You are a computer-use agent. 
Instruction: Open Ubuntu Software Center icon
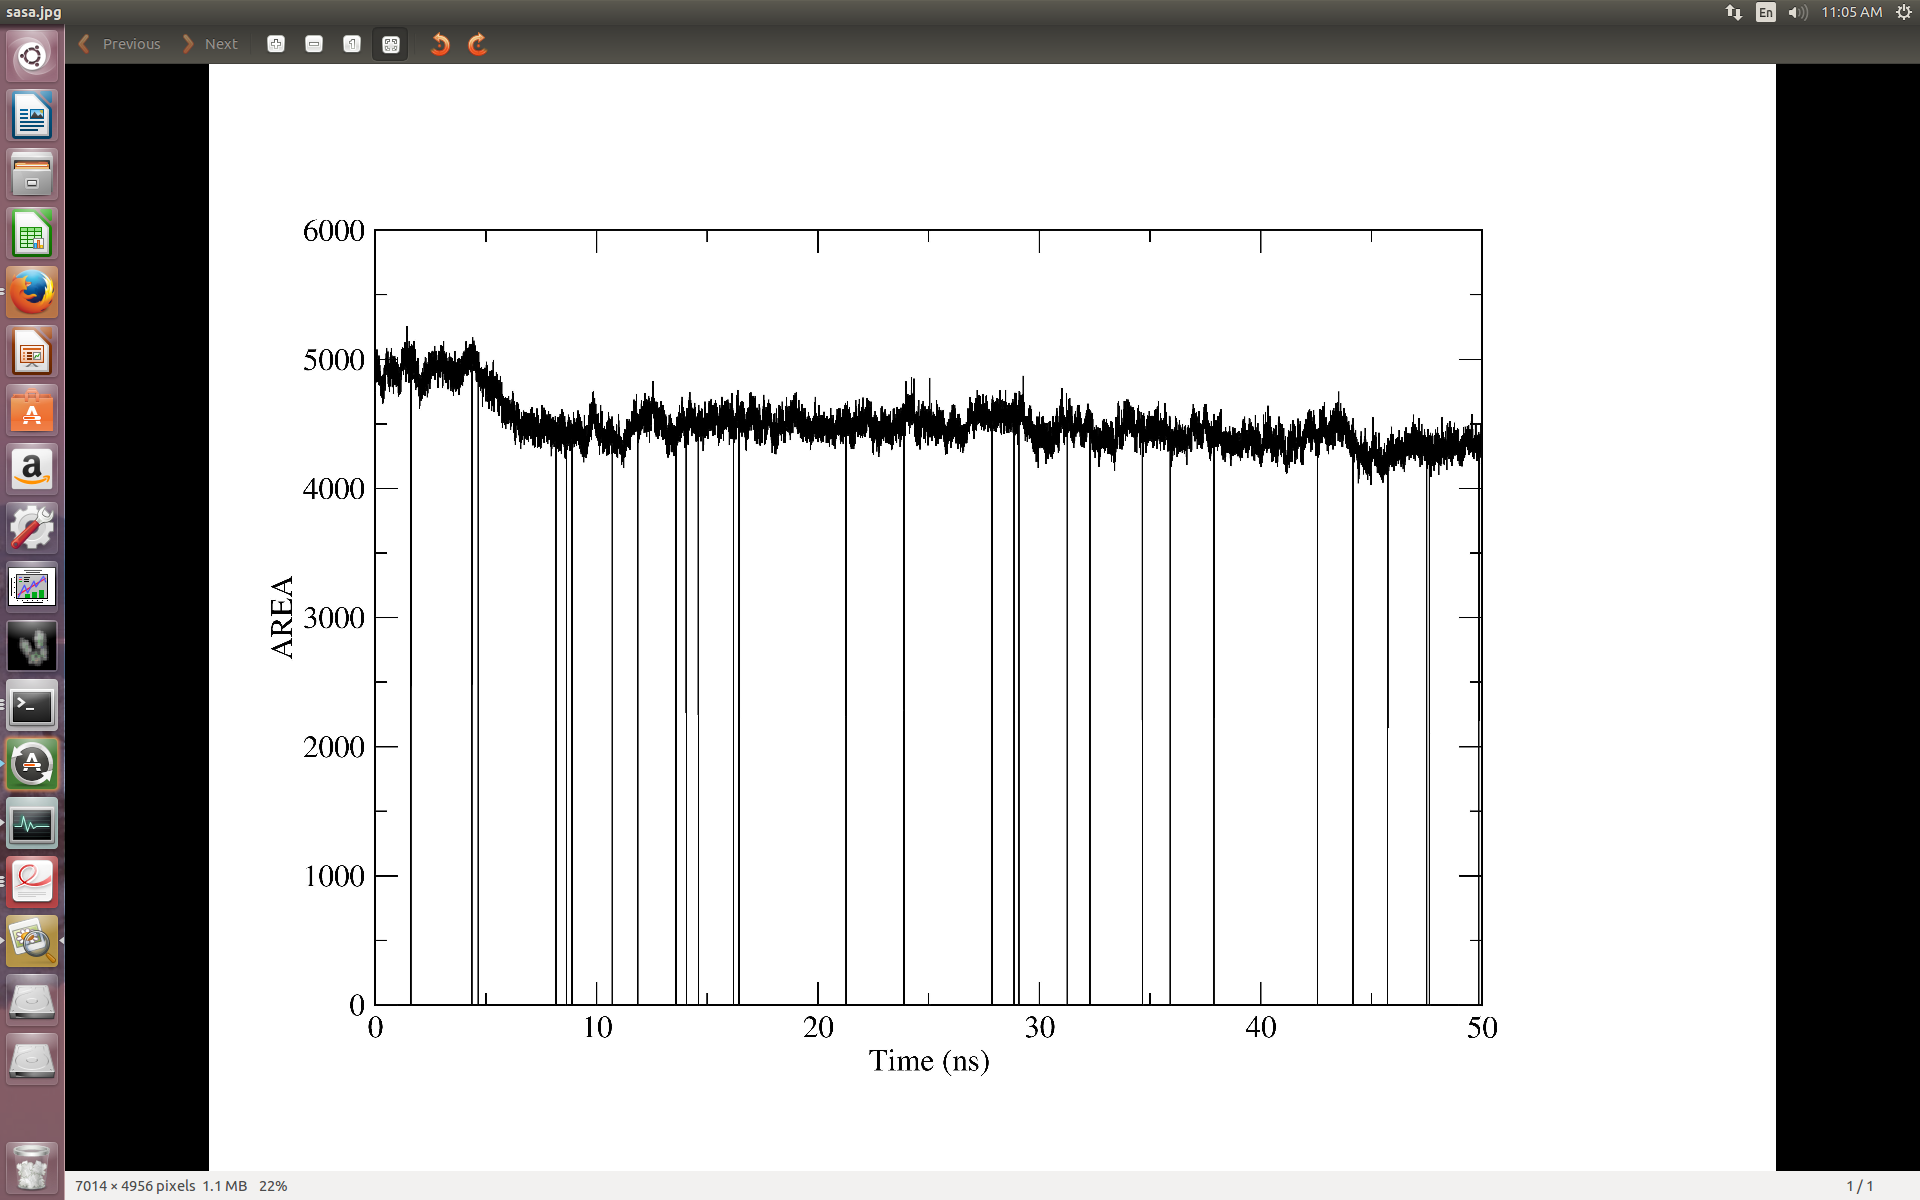point(32,411)
